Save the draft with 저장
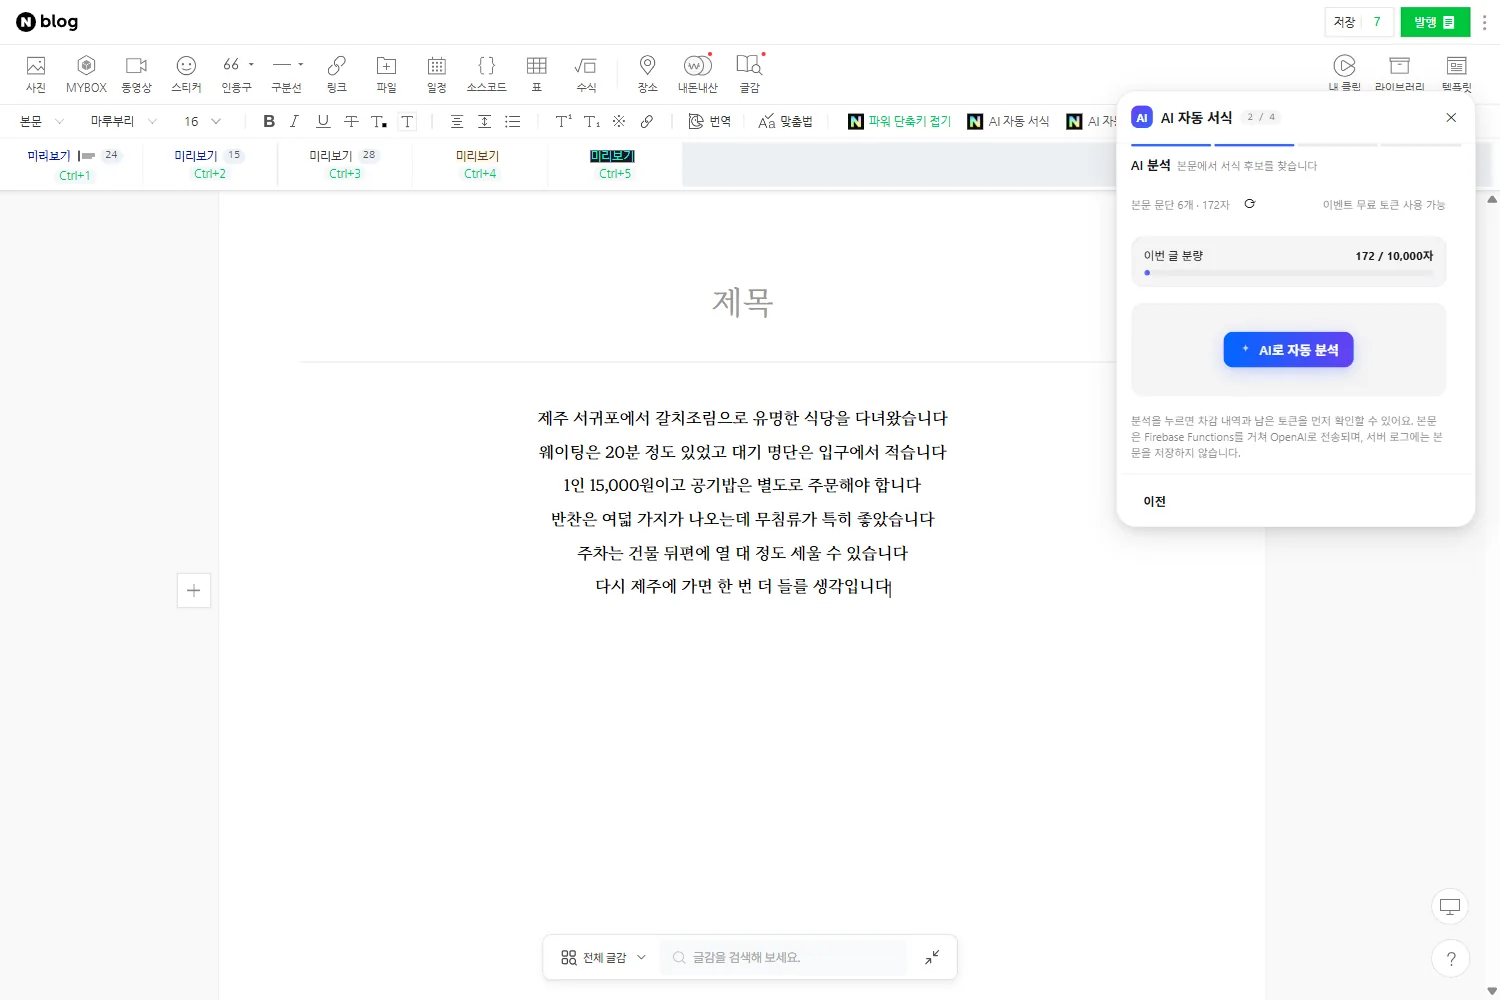 tap(1344, 22)
